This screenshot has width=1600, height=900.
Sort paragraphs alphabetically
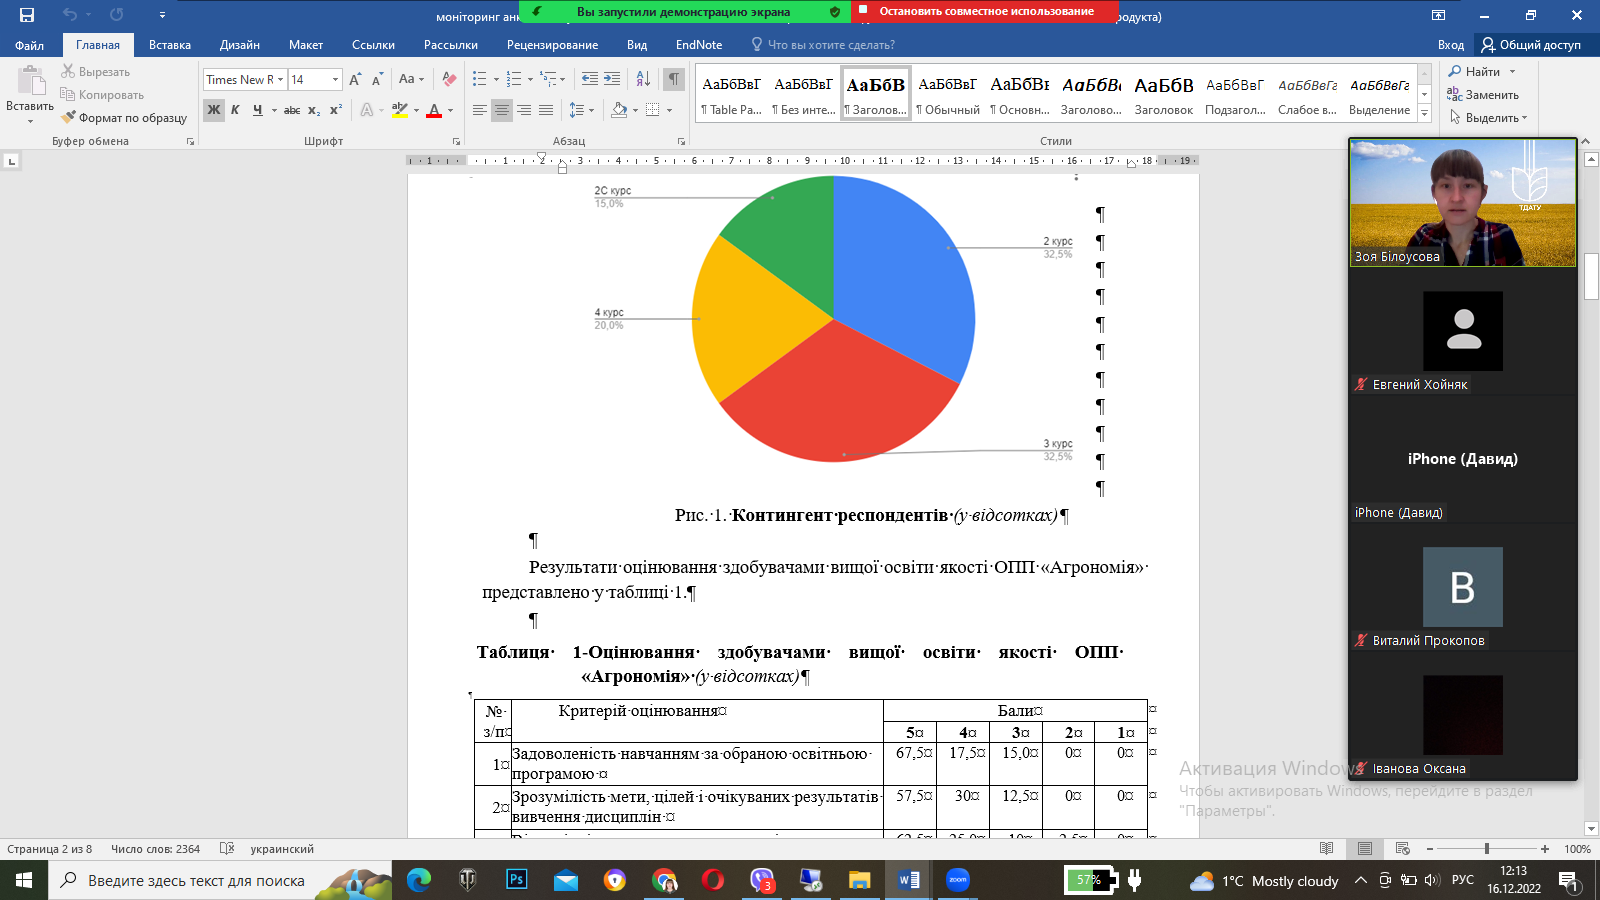coord(643,79)
